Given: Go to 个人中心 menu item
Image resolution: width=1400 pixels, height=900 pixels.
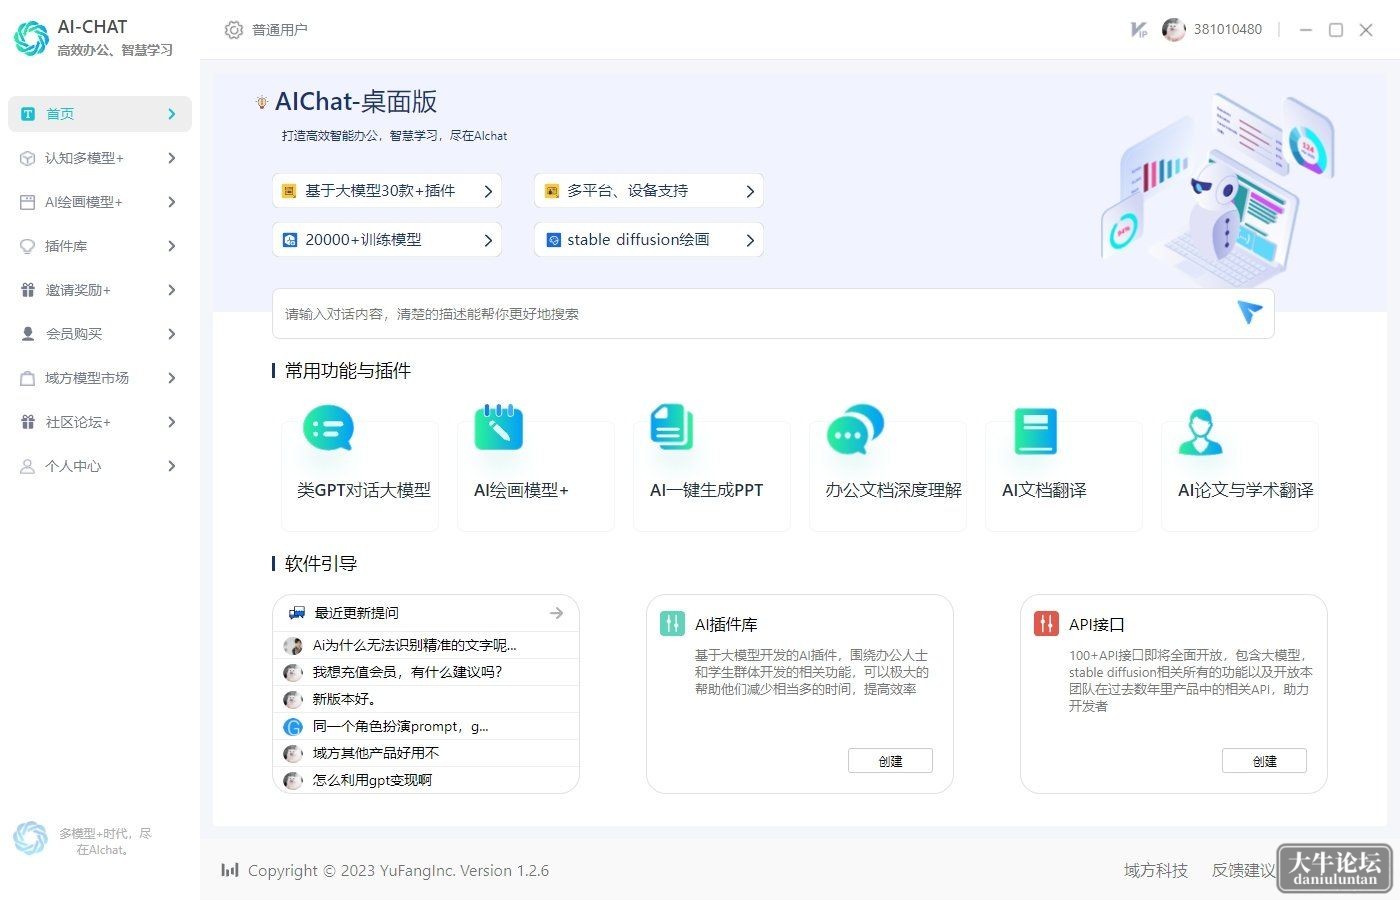Looking at the screenshot, I should click(x=100, y=466).
